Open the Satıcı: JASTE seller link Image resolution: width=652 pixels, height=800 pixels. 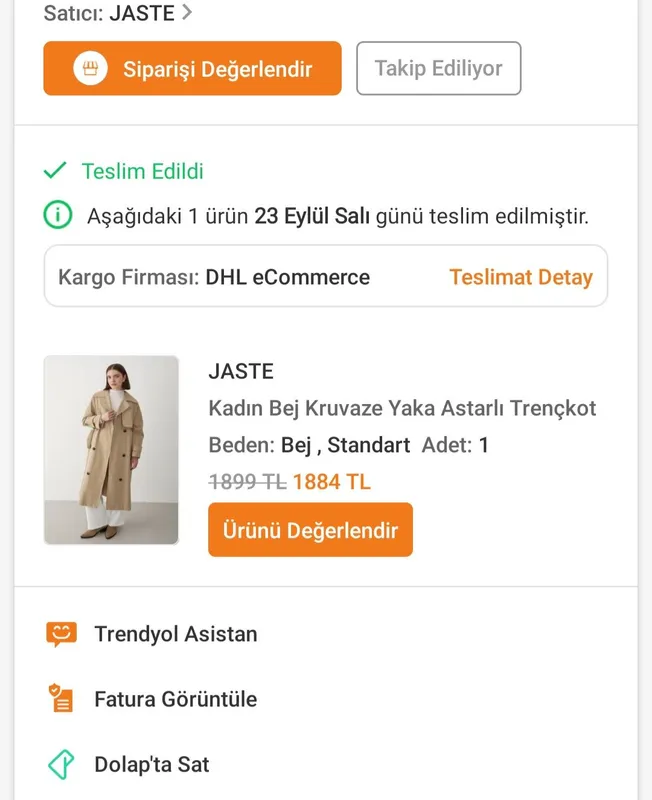pyautogui.click(x=118, y=13)
